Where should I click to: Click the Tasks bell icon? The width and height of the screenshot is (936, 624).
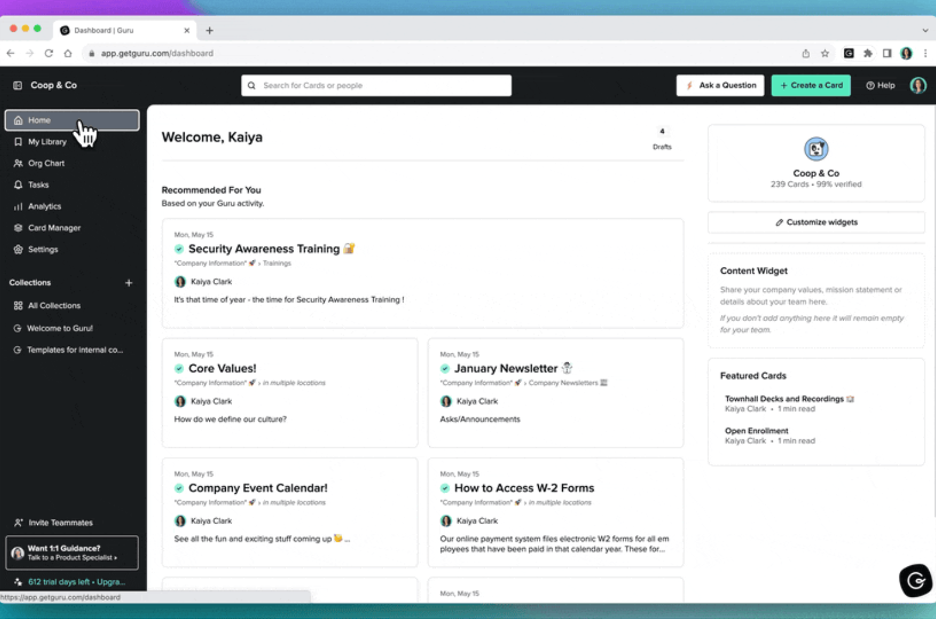click(x=18, y=185)
